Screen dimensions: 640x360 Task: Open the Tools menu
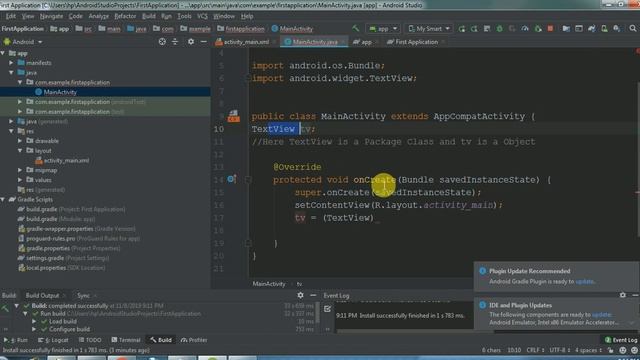[x=184, y=16]
